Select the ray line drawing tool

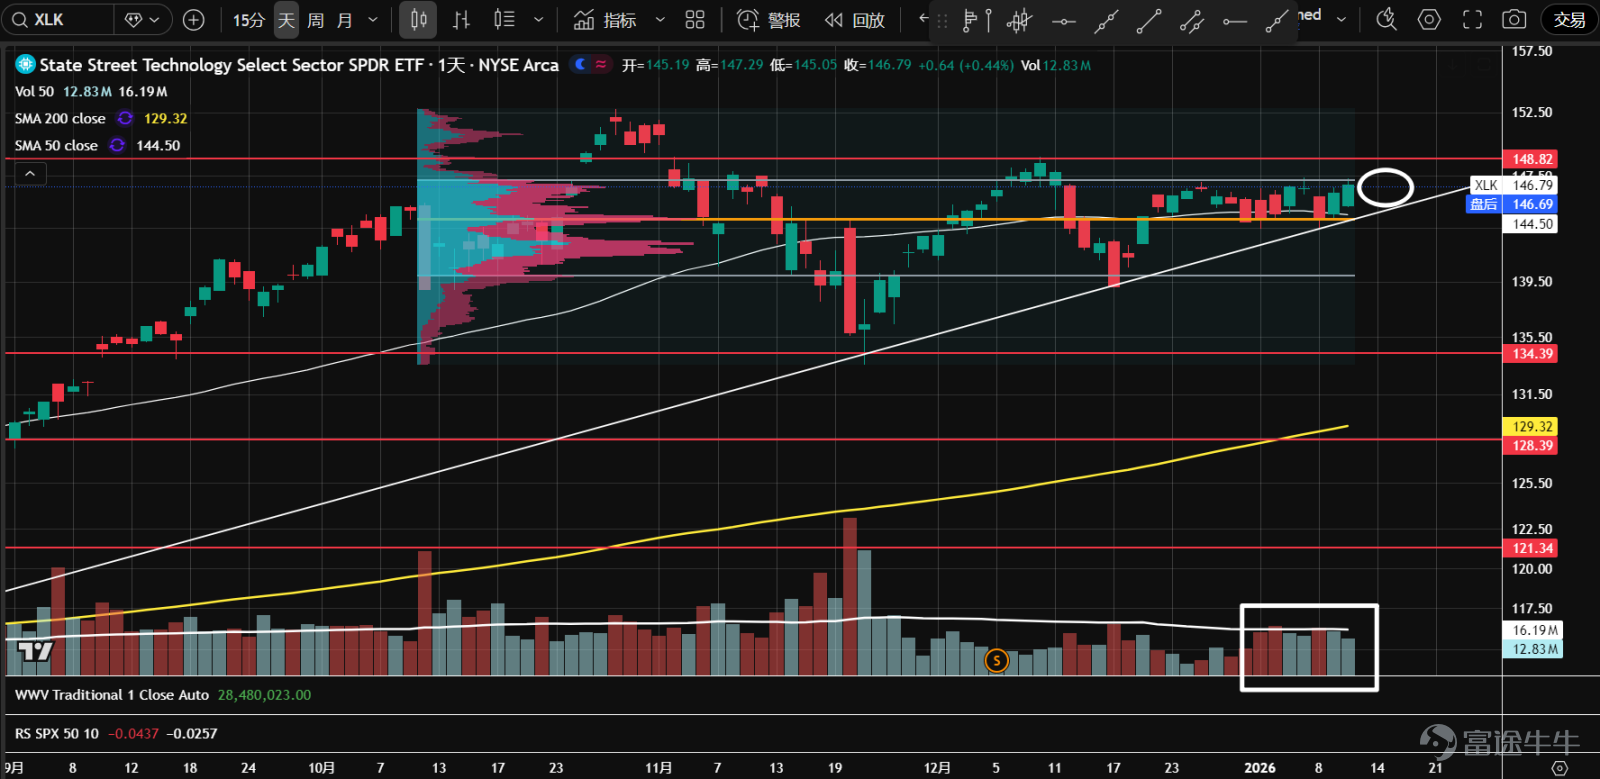[x=1277, y=21]
